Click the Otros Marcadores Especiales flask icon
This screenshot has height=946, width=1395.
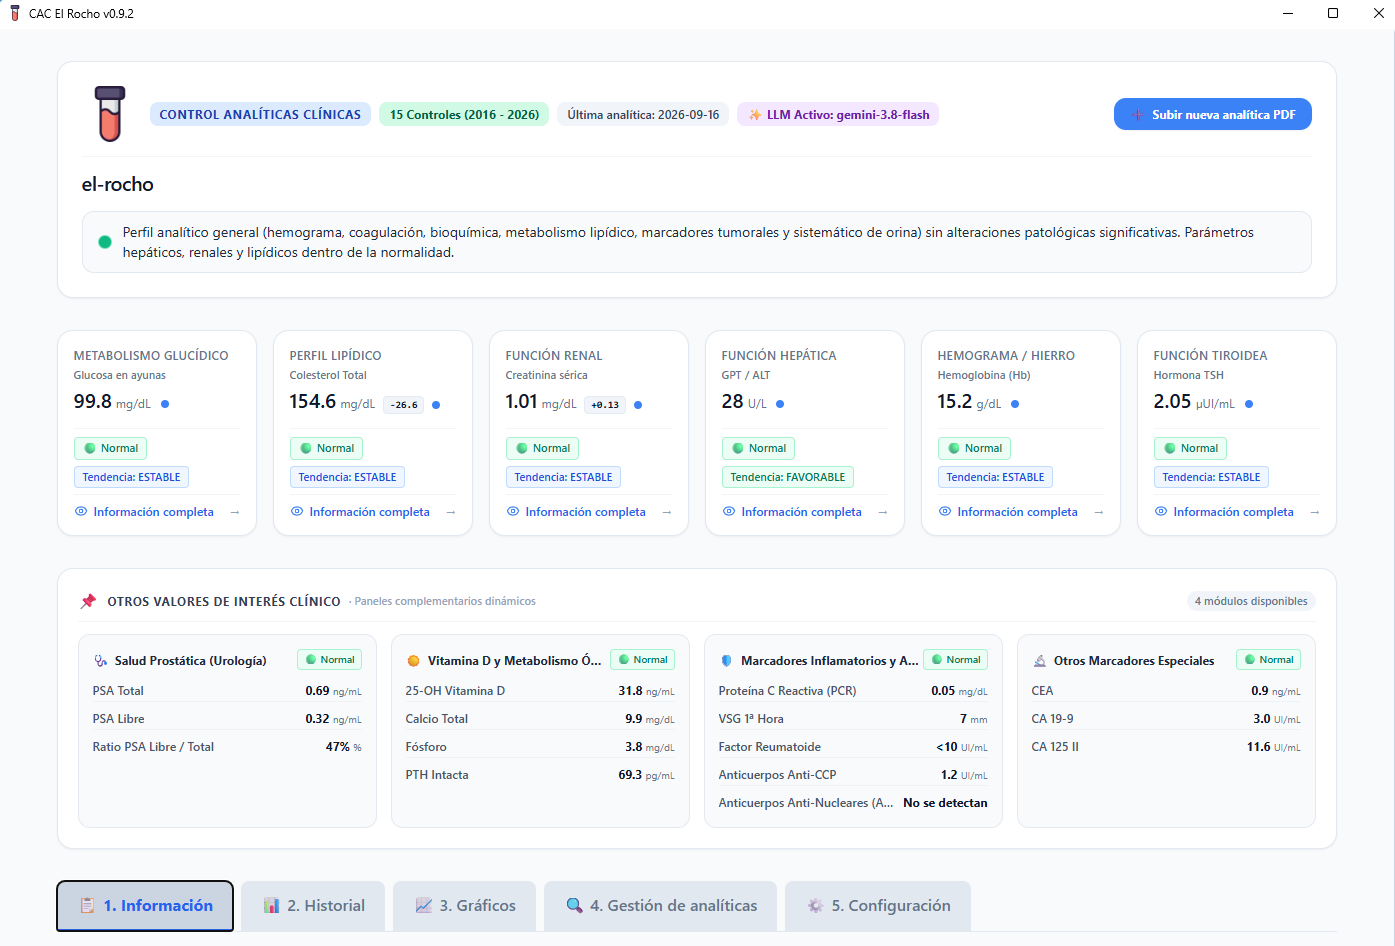[1039, 661]
